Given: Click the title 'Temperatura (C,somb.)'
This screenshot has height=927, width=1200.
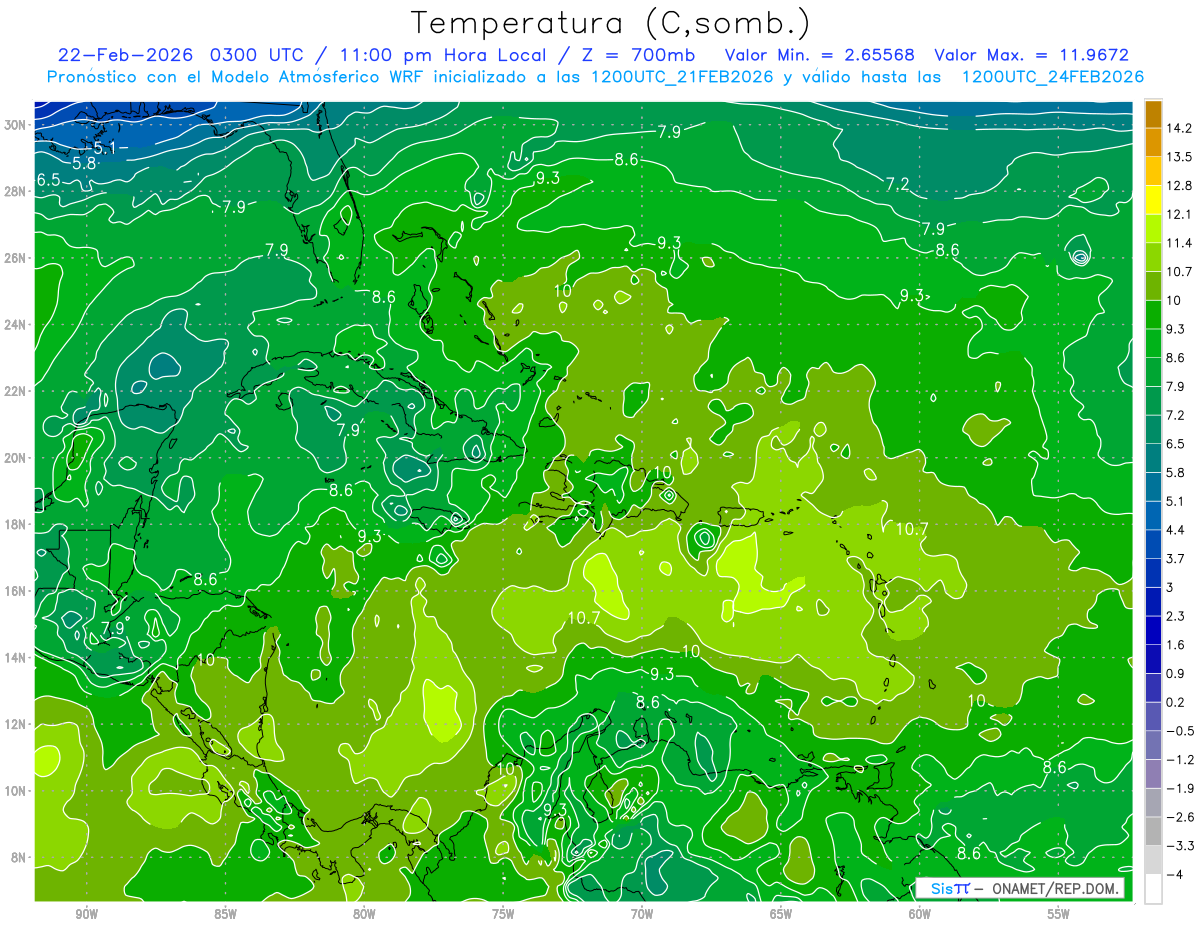Looking at the screenshot, I should (612, 23).
